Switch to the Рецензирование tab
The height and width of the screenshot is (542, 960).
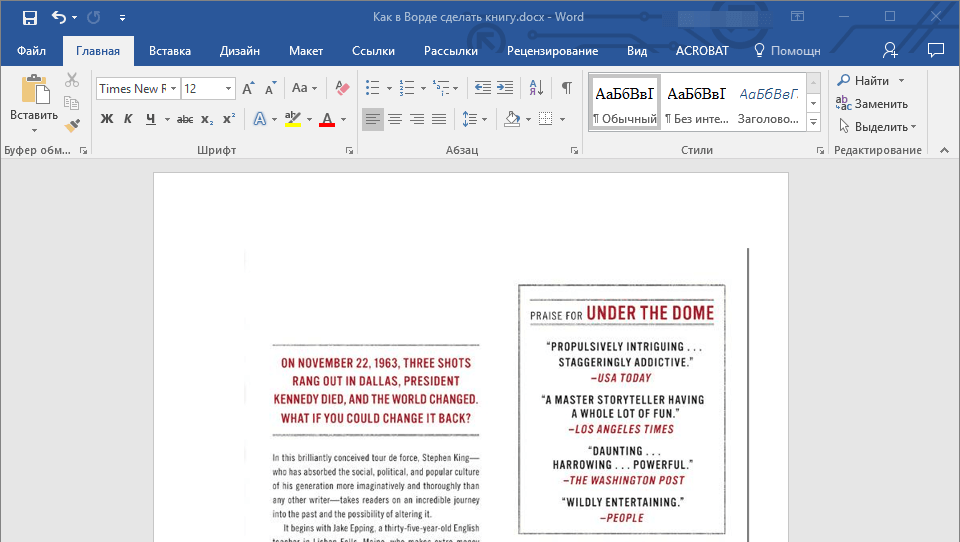coord(552,51)
